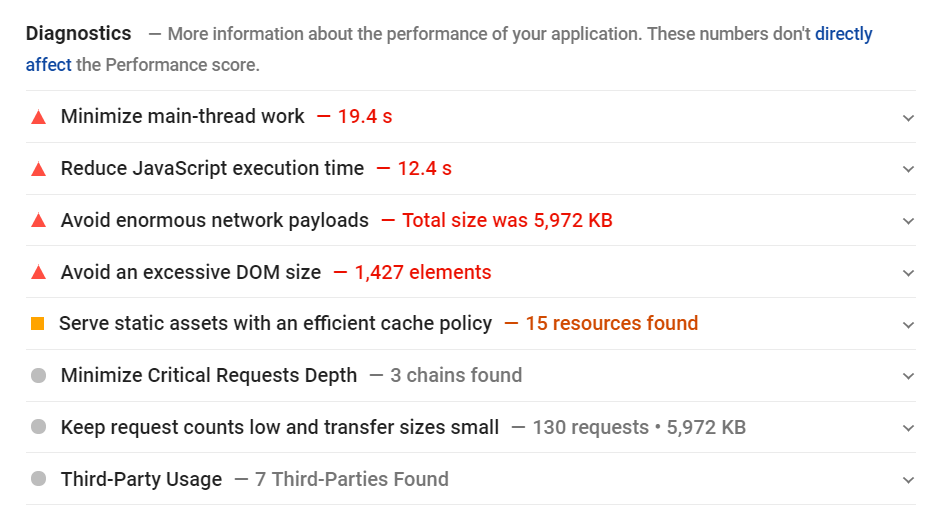Click gray circle beside Critical Requests Depth
944x520 pixels.
coord(39,376)
